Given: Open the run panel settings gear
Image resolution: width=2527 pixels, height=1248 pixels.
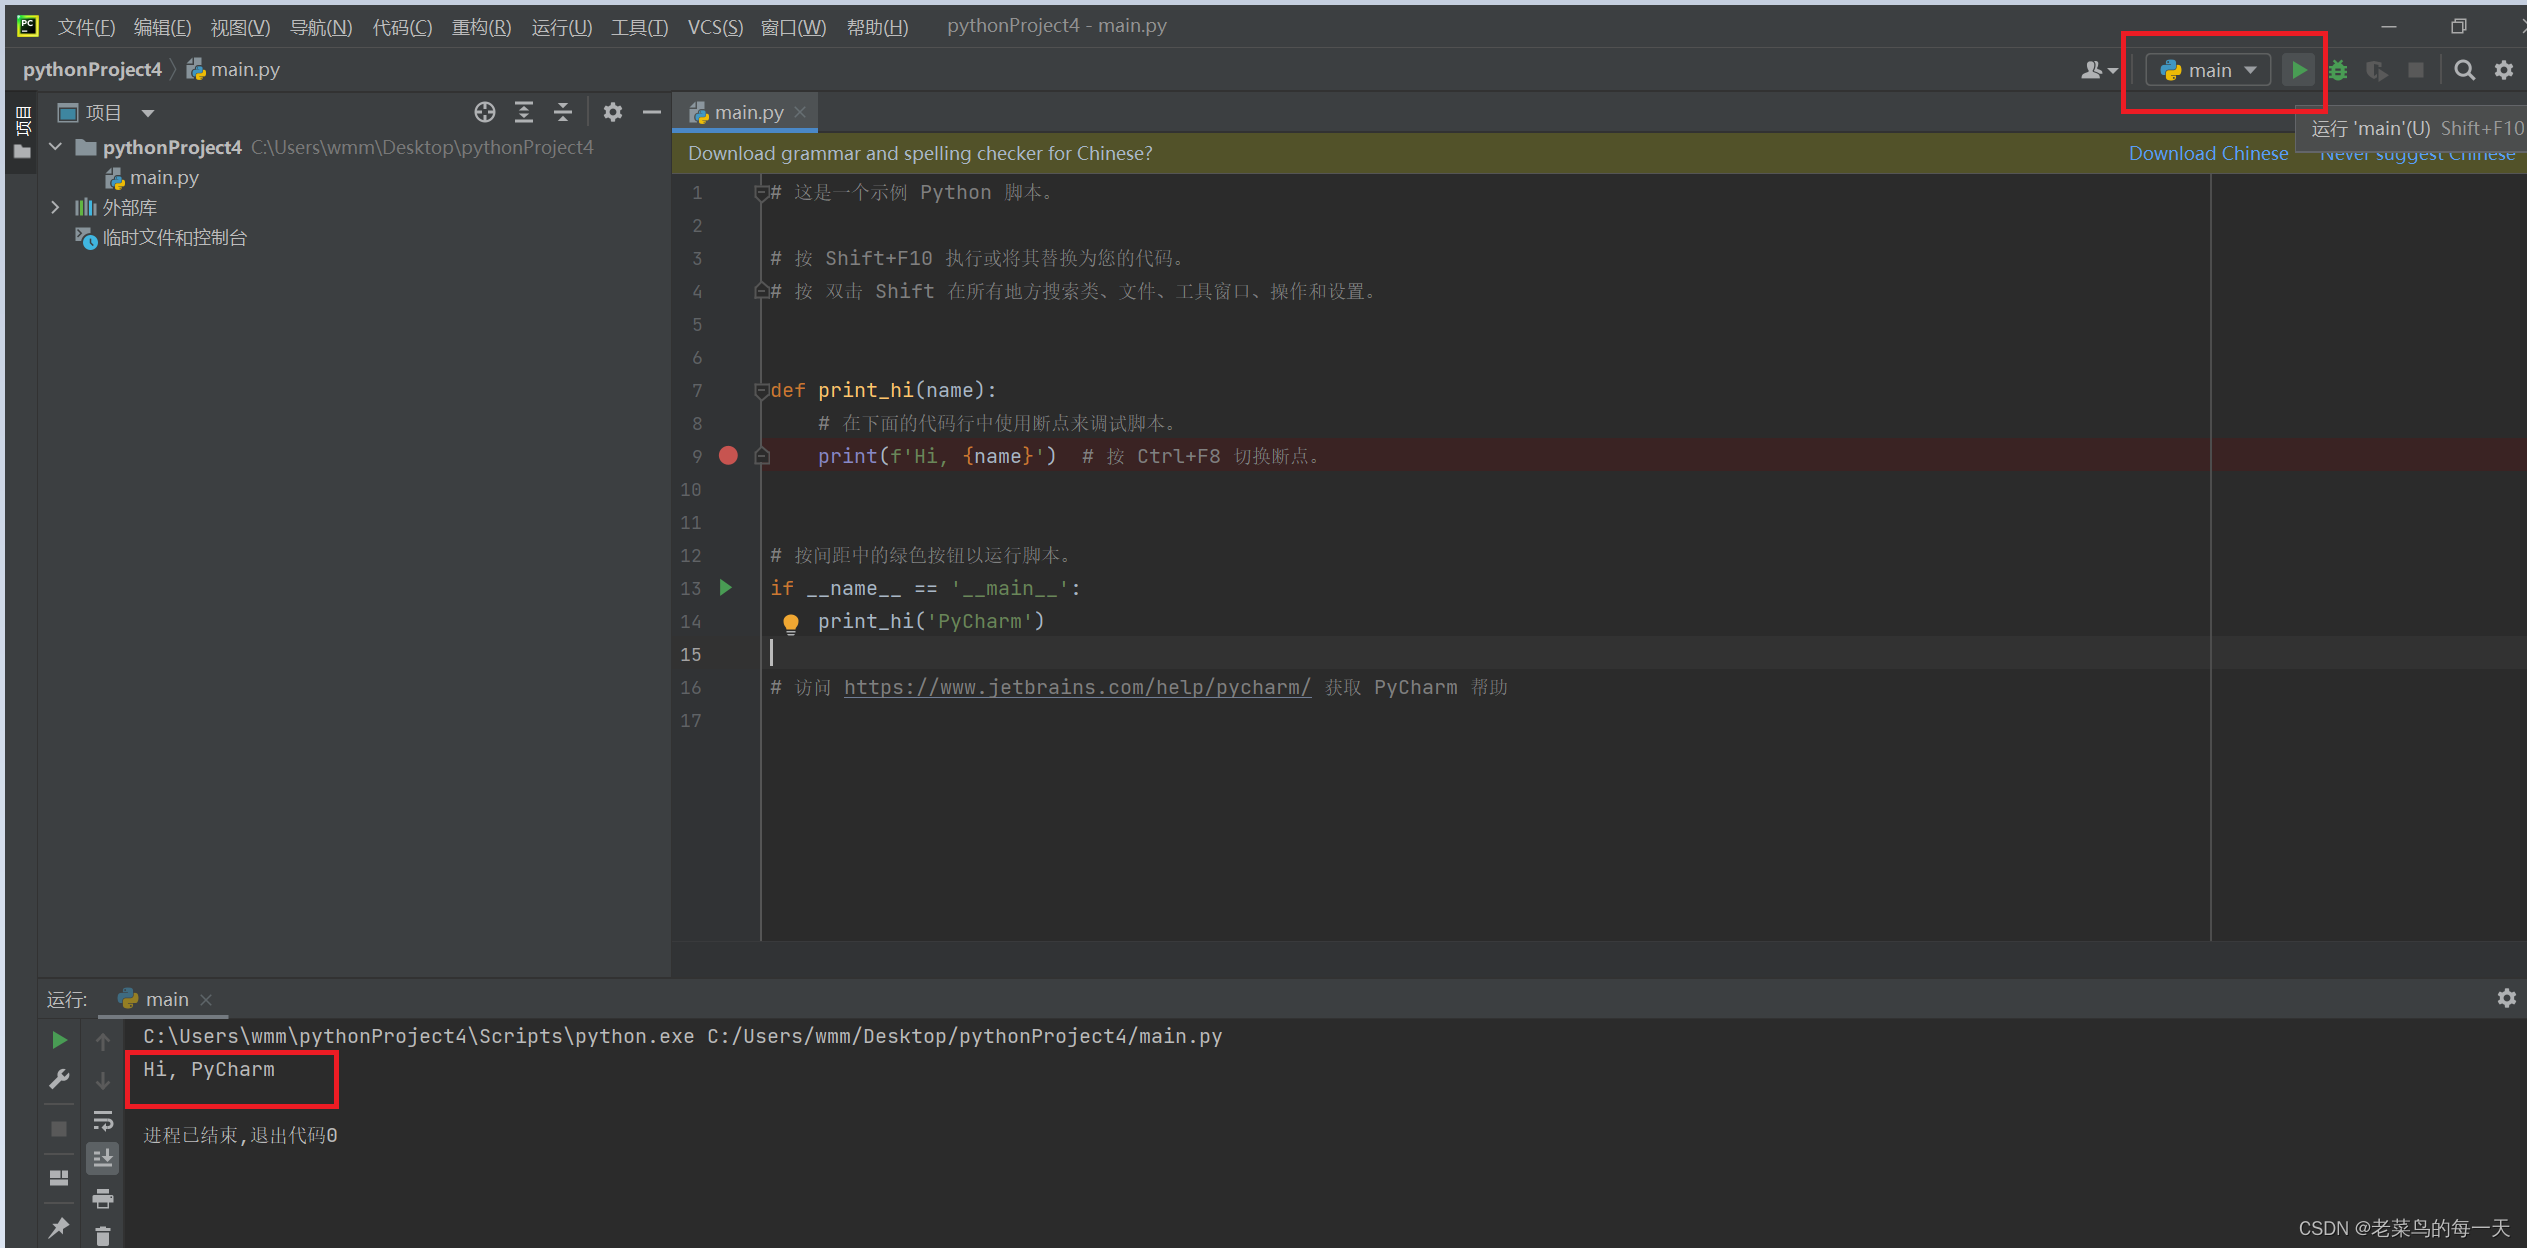Looking at the screenshot, I should tap(2507, 998).
